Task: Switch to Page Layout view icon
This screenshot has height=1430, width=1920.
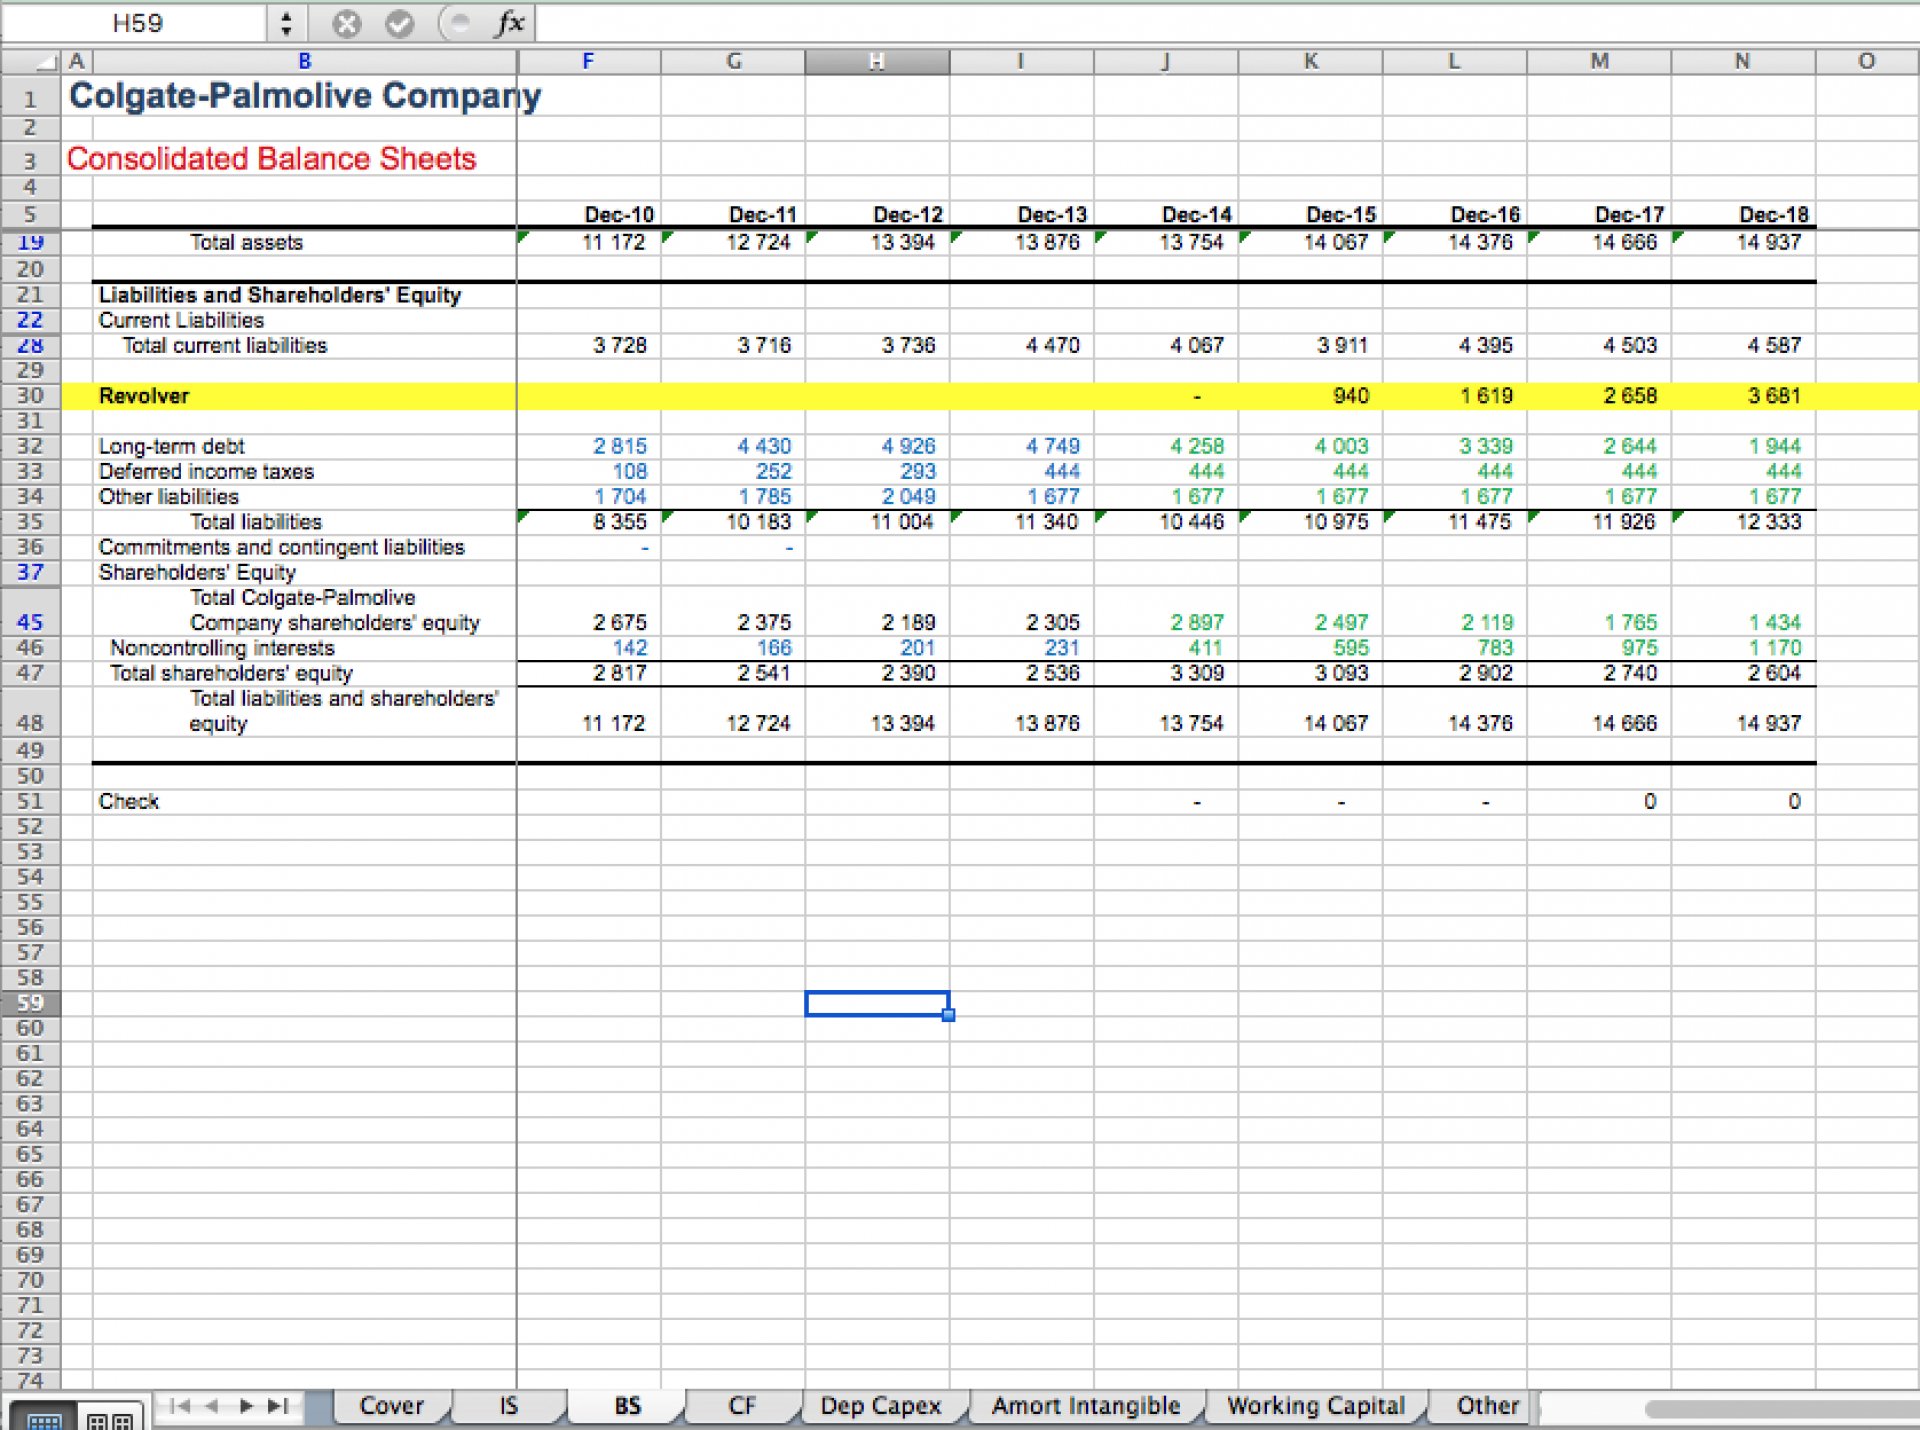Action: point(110,1417)
